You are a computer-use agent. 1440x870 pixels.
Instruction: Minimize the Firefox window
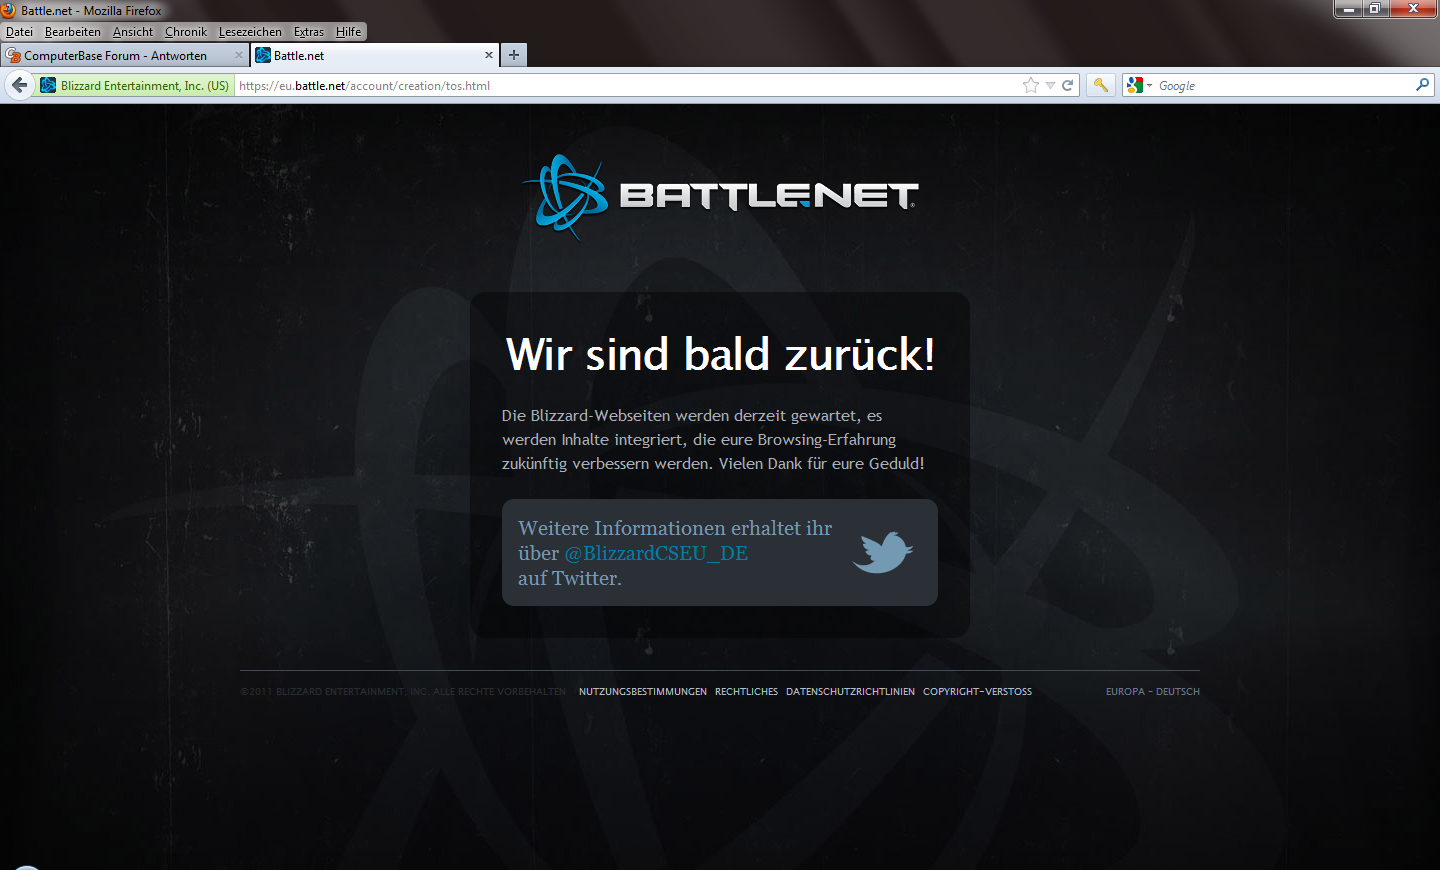(x=1348, y=8)
